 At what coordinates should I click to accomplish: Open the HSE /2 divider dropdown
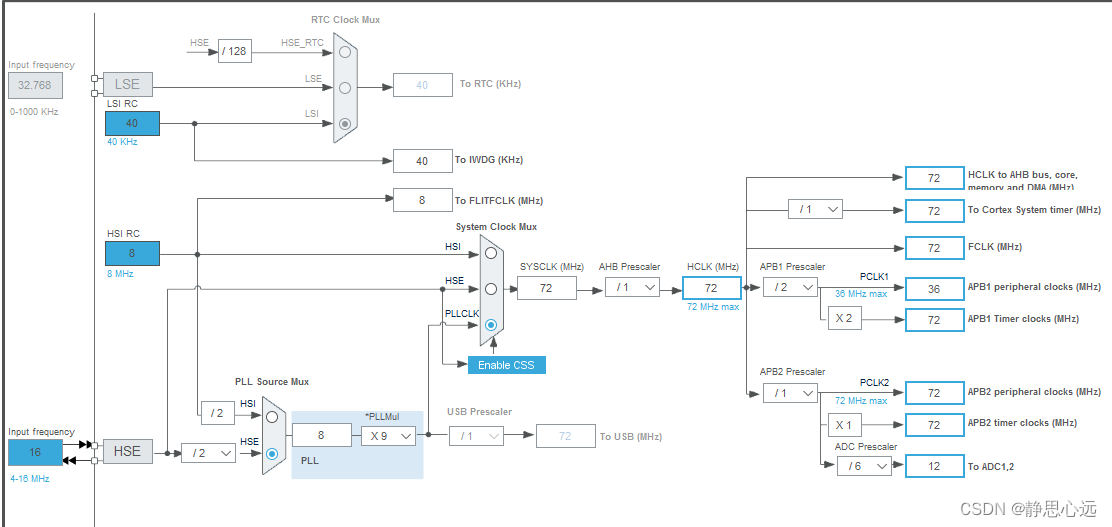(x=208, y=453)
